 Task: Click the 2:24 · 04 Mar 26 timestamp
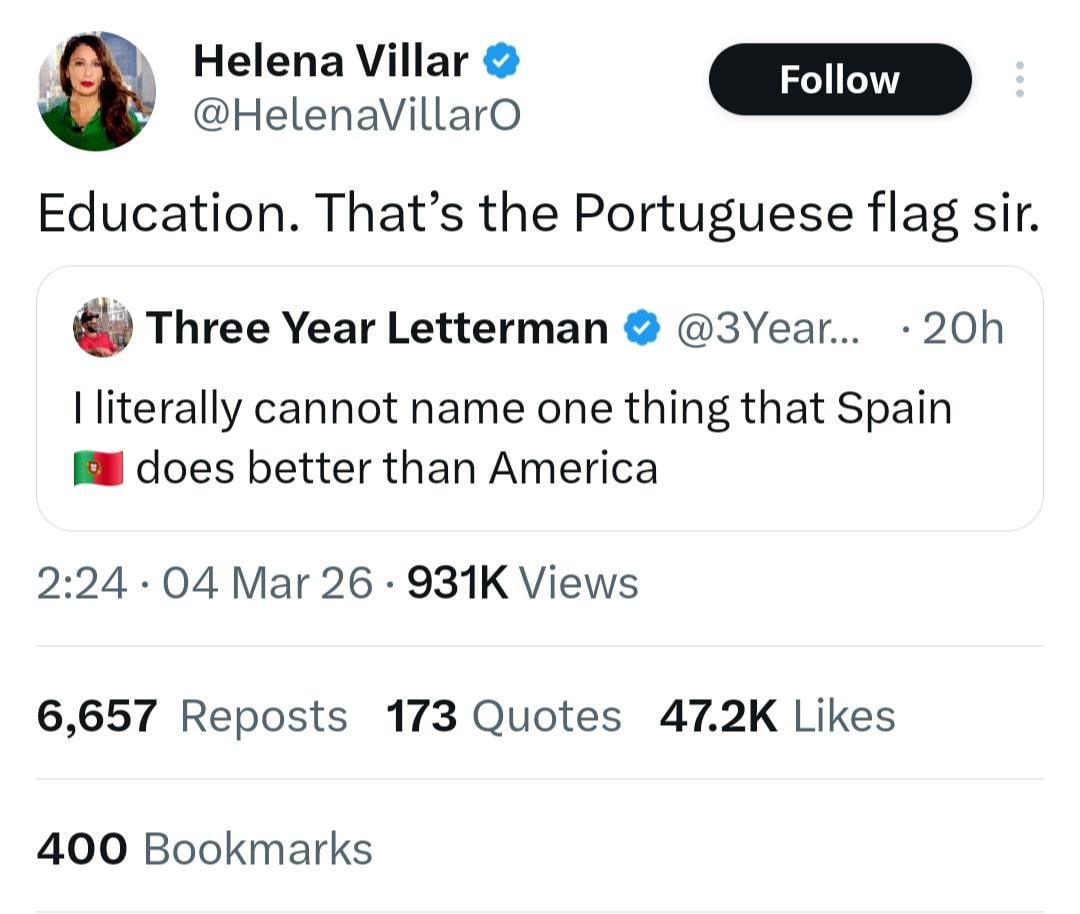[x=204, y=583]
